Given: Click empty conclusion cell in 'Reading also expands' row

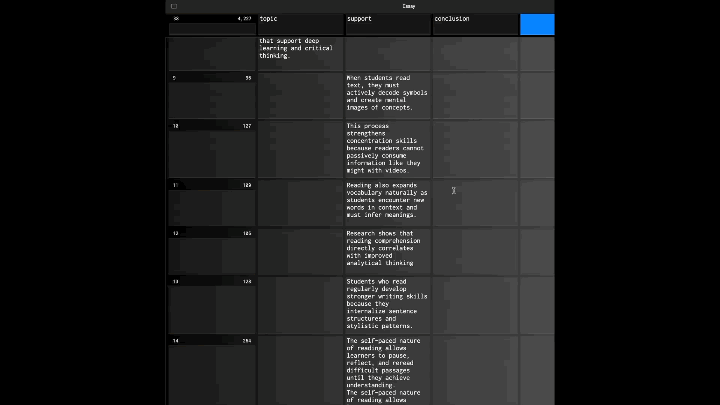Looking at the screenshot, I should point(475,201).
